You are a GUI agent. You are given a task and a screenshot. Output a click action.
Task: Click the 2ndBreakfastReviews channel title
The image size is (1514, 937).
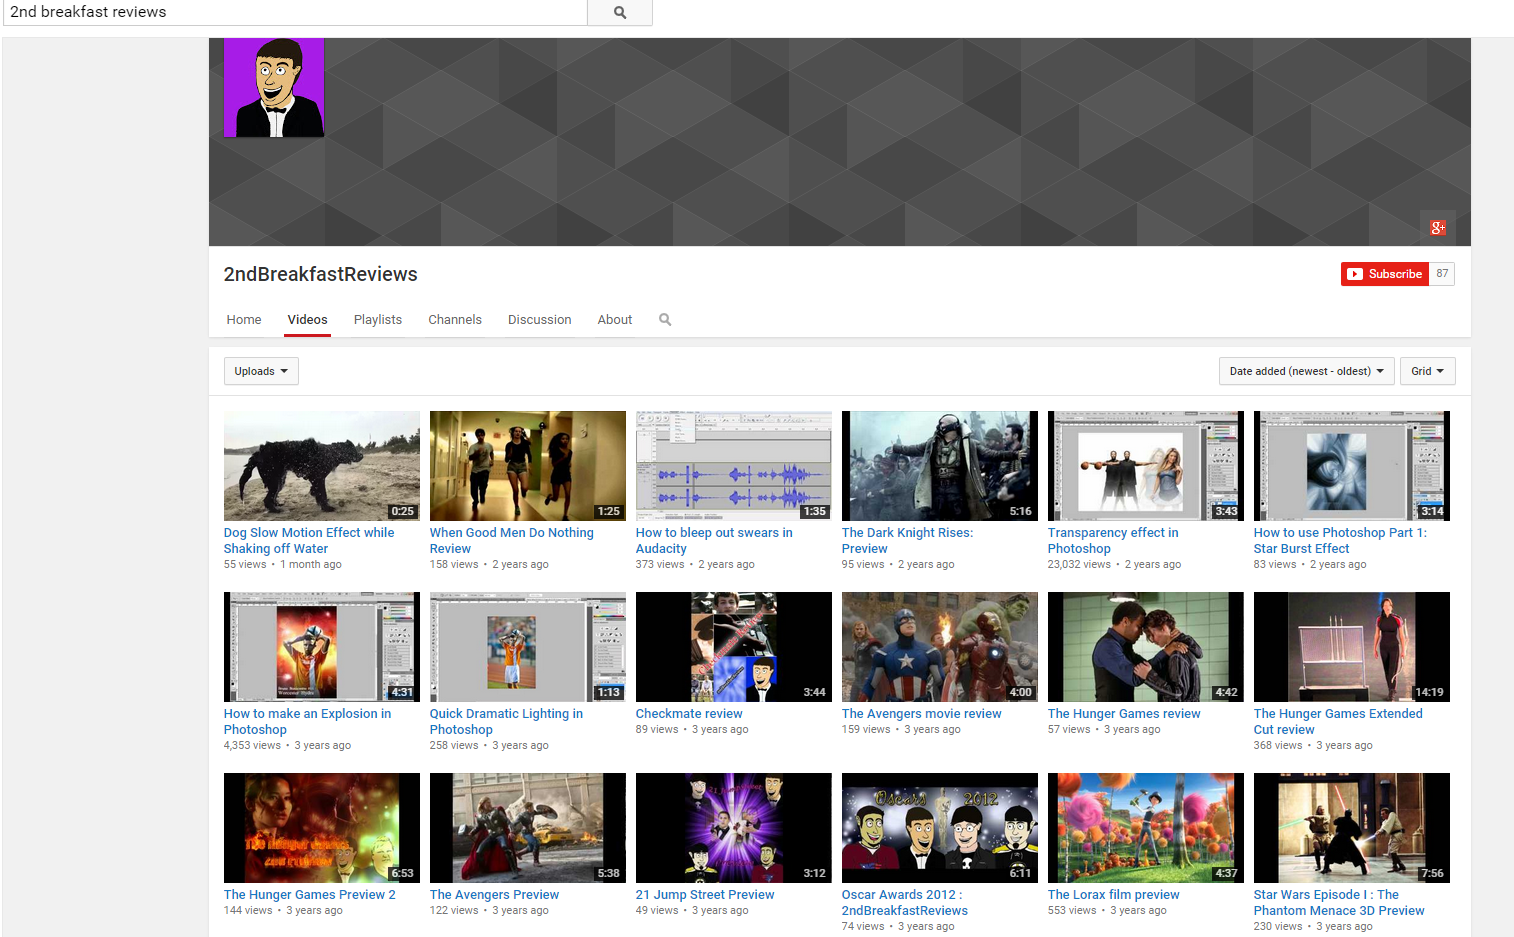(321, 274)
